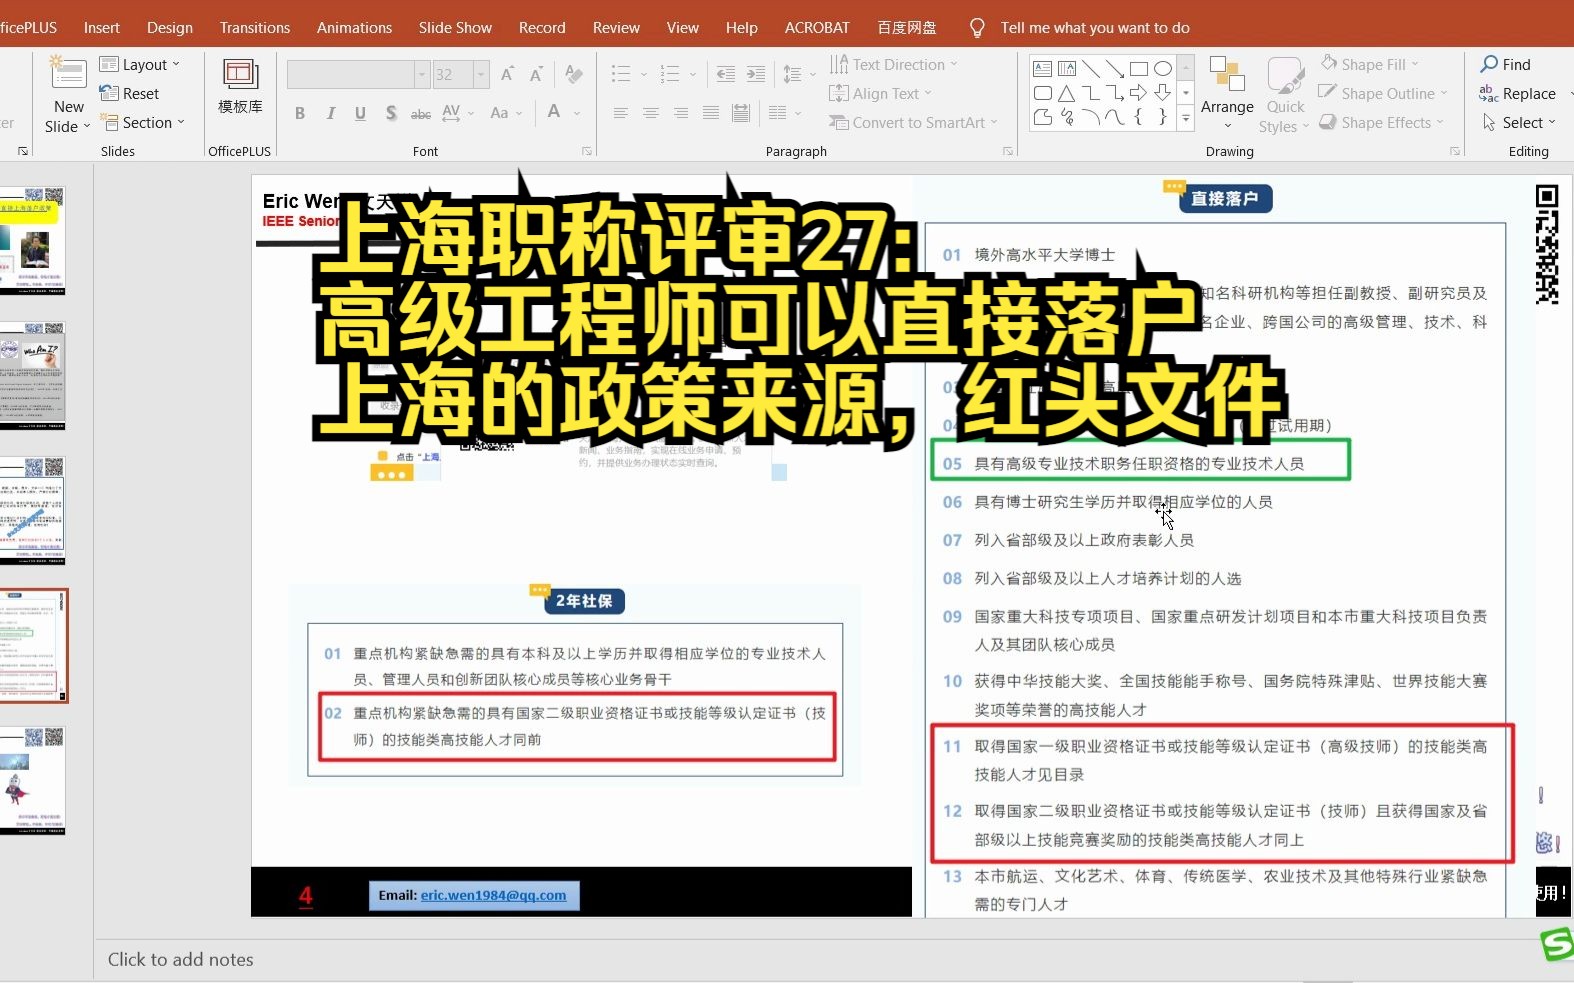Choose the Down Arrow block shape
1574x983 pixels.
(x=1163, y=93)
